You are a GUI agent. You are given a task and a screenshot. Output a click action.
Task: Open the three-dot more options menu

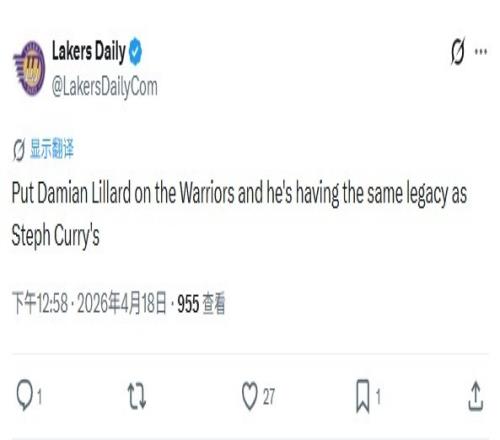(x=481, y=51)
